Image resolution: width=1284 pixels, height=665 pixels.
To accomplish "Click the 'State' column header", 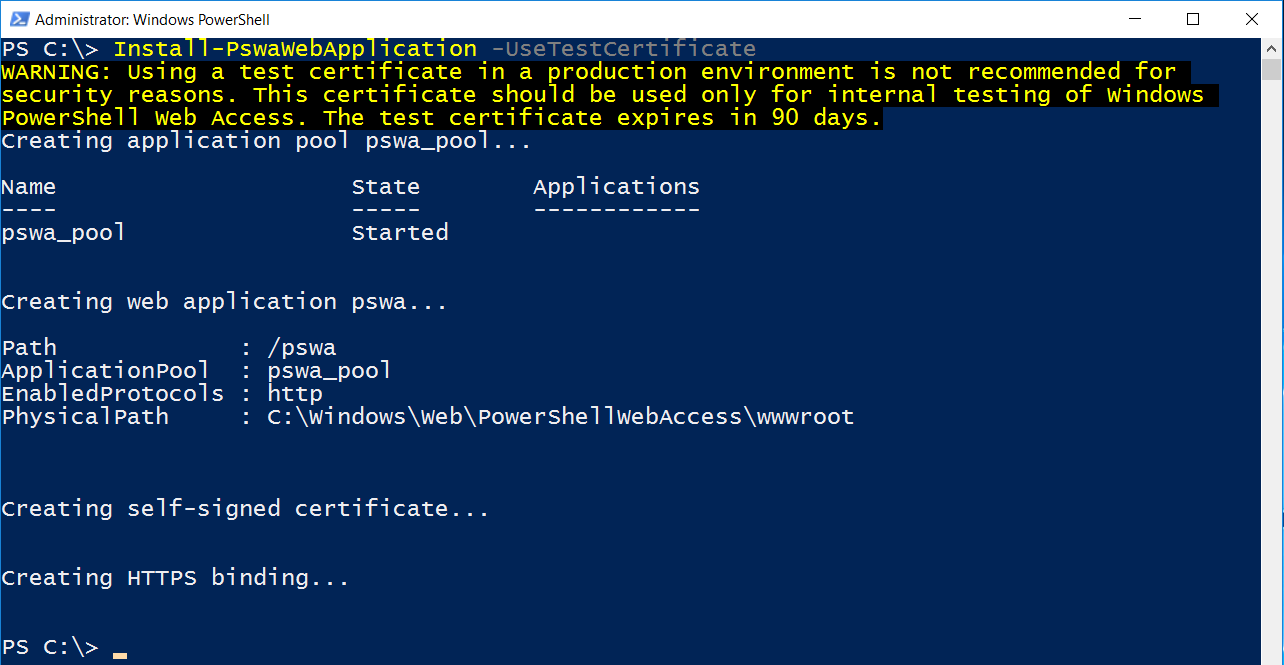I will [x=386, y=187].
